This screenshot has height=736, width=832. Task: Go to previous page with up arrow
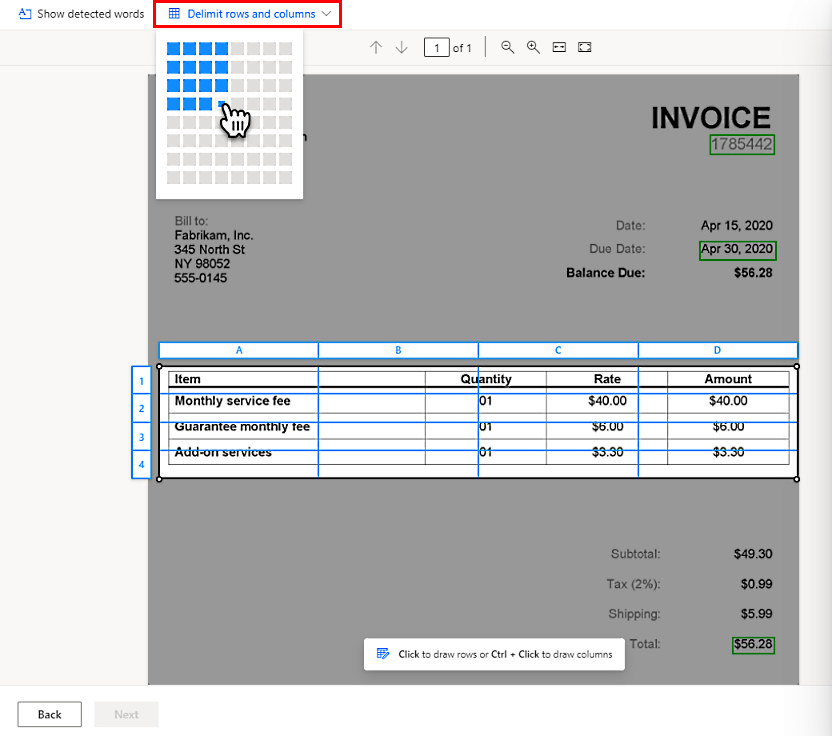pyautogui.click(x=377, y=47)
